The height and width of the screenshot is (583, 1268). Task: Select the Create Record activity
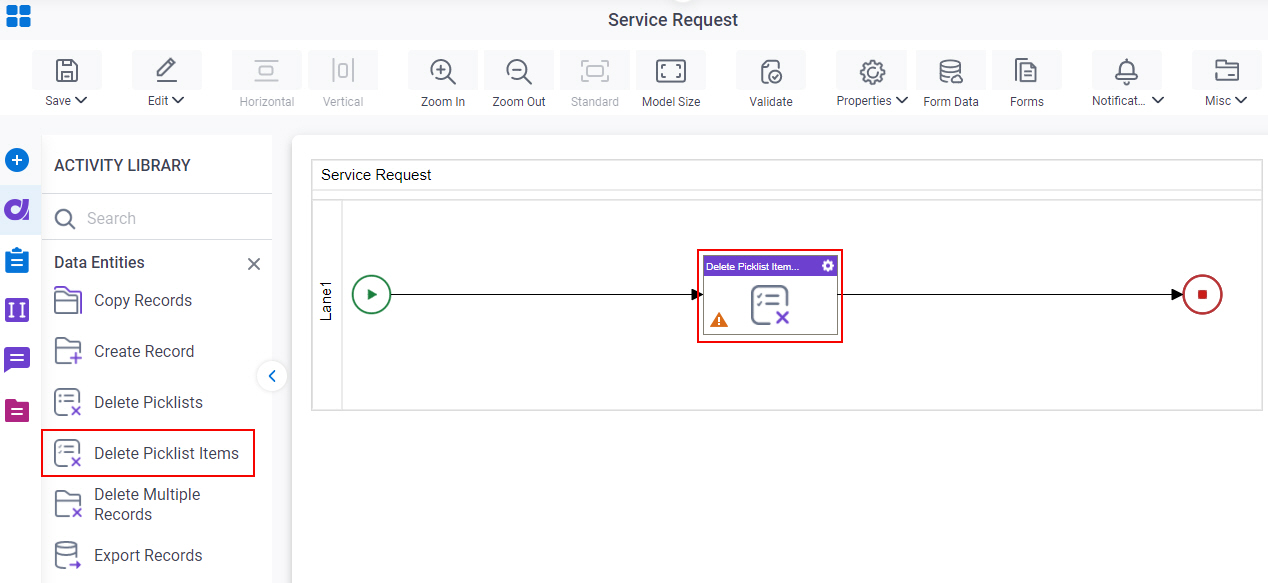[x=147, y=351]
